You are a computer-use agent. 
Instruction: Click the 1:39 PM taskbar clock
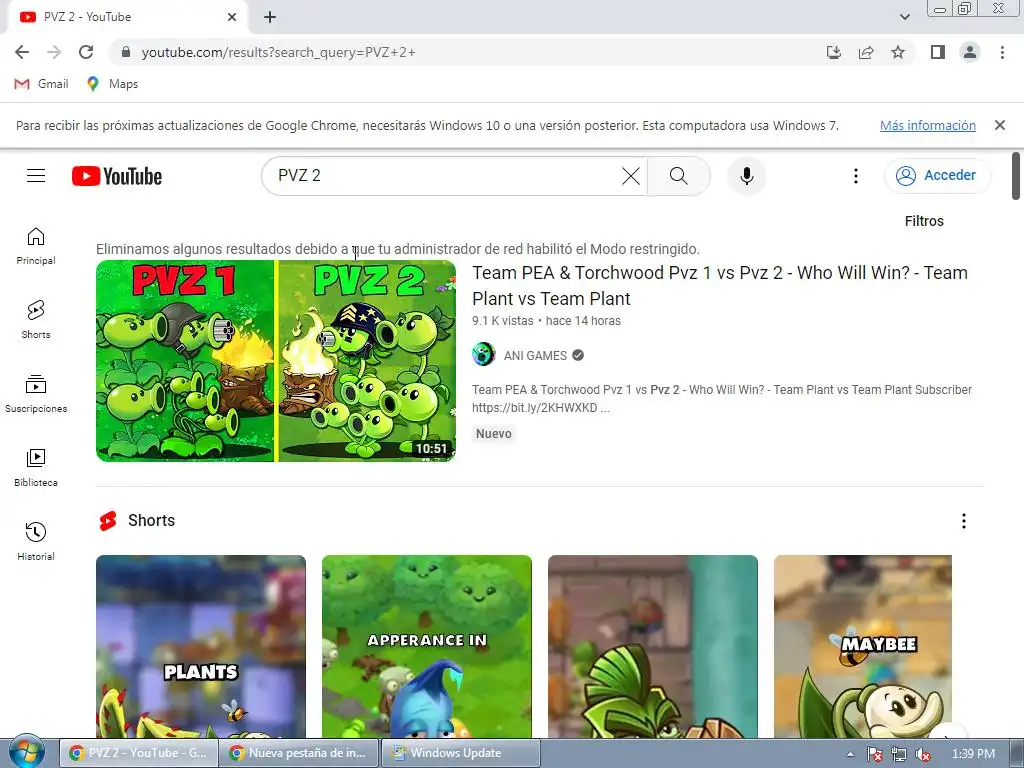tap(973, 754)
